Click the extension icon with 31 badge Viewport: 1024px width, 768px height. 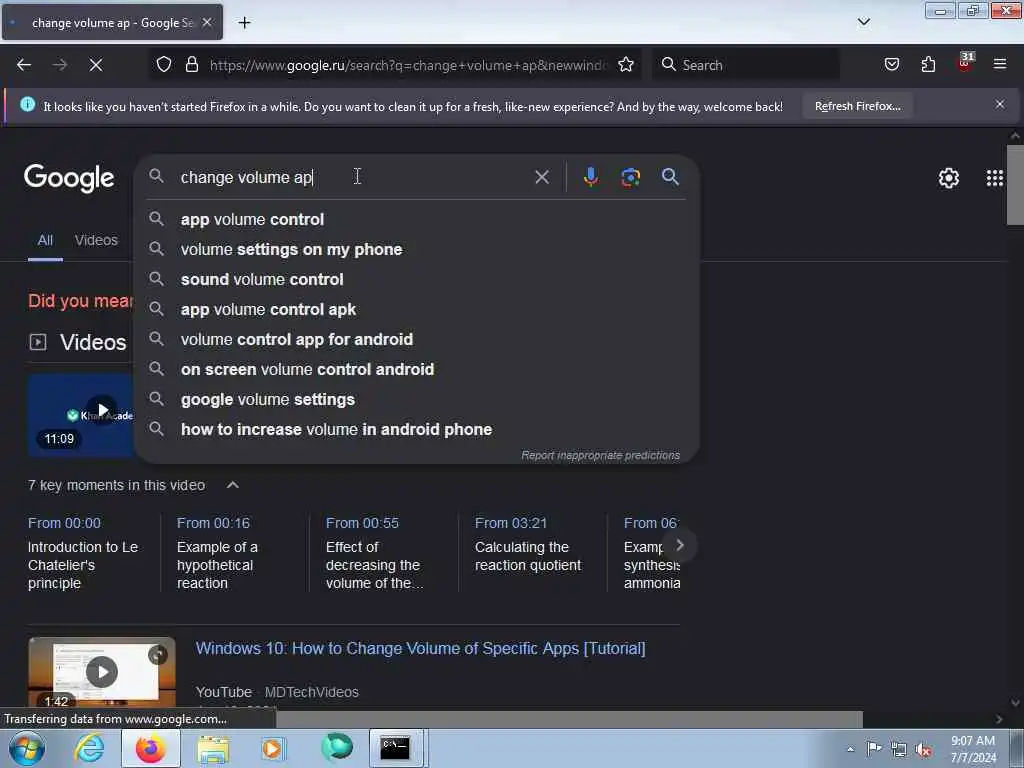(x=965, y=63)
